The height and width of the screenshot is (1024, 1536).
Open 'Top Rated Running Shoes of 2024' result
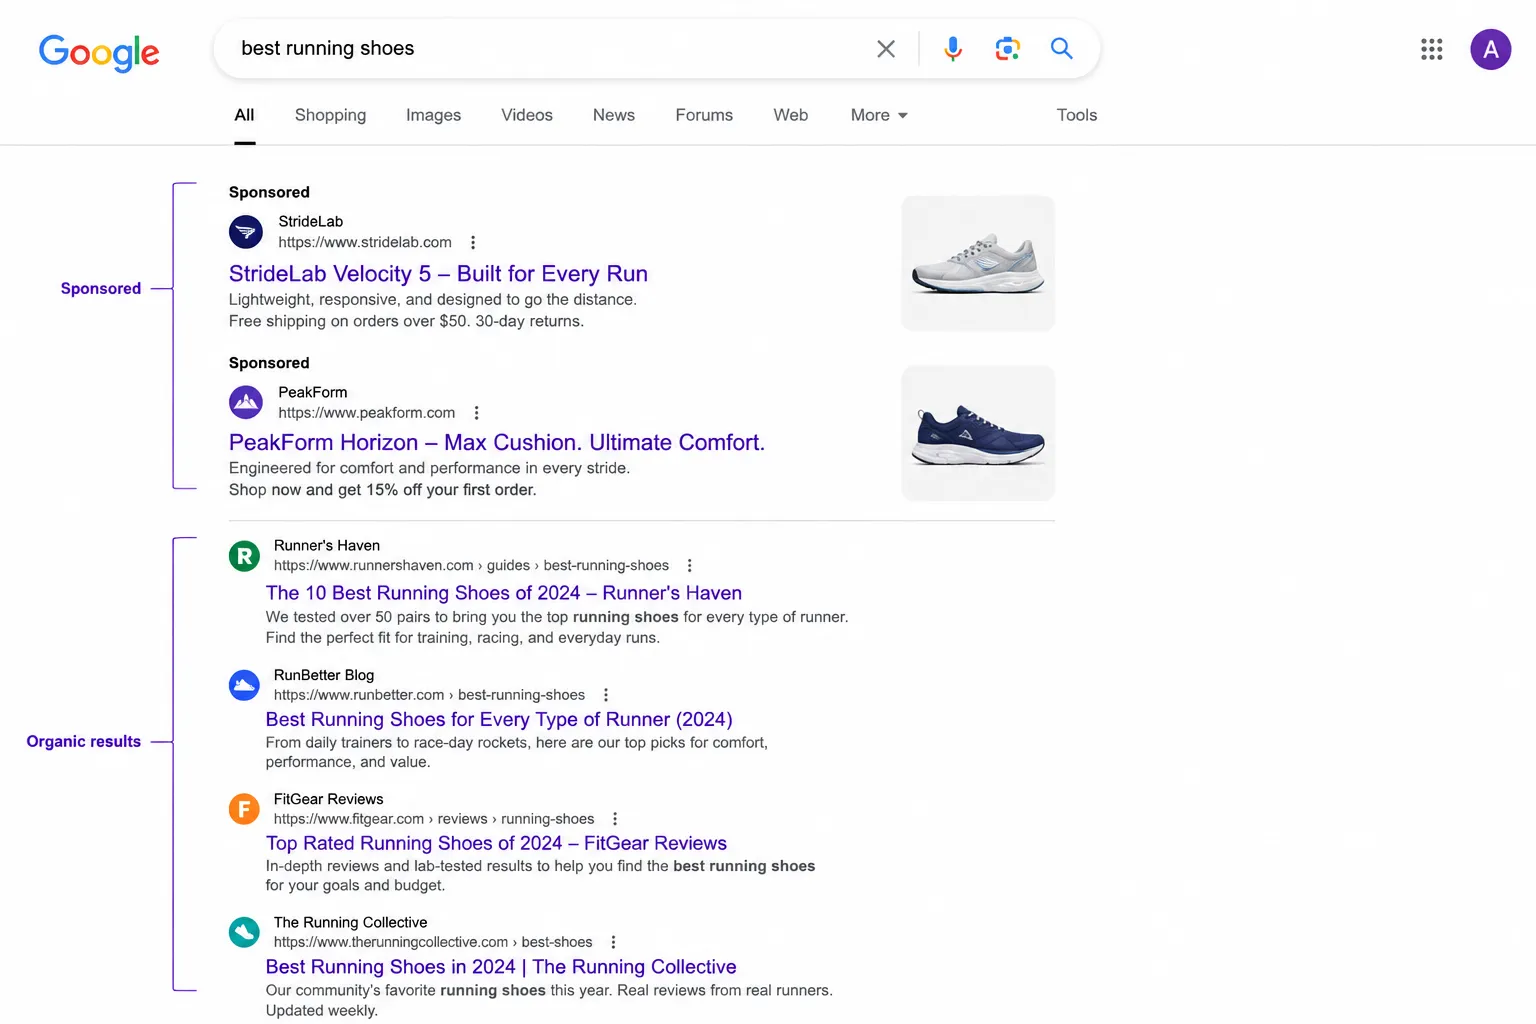tap(496, 844)
